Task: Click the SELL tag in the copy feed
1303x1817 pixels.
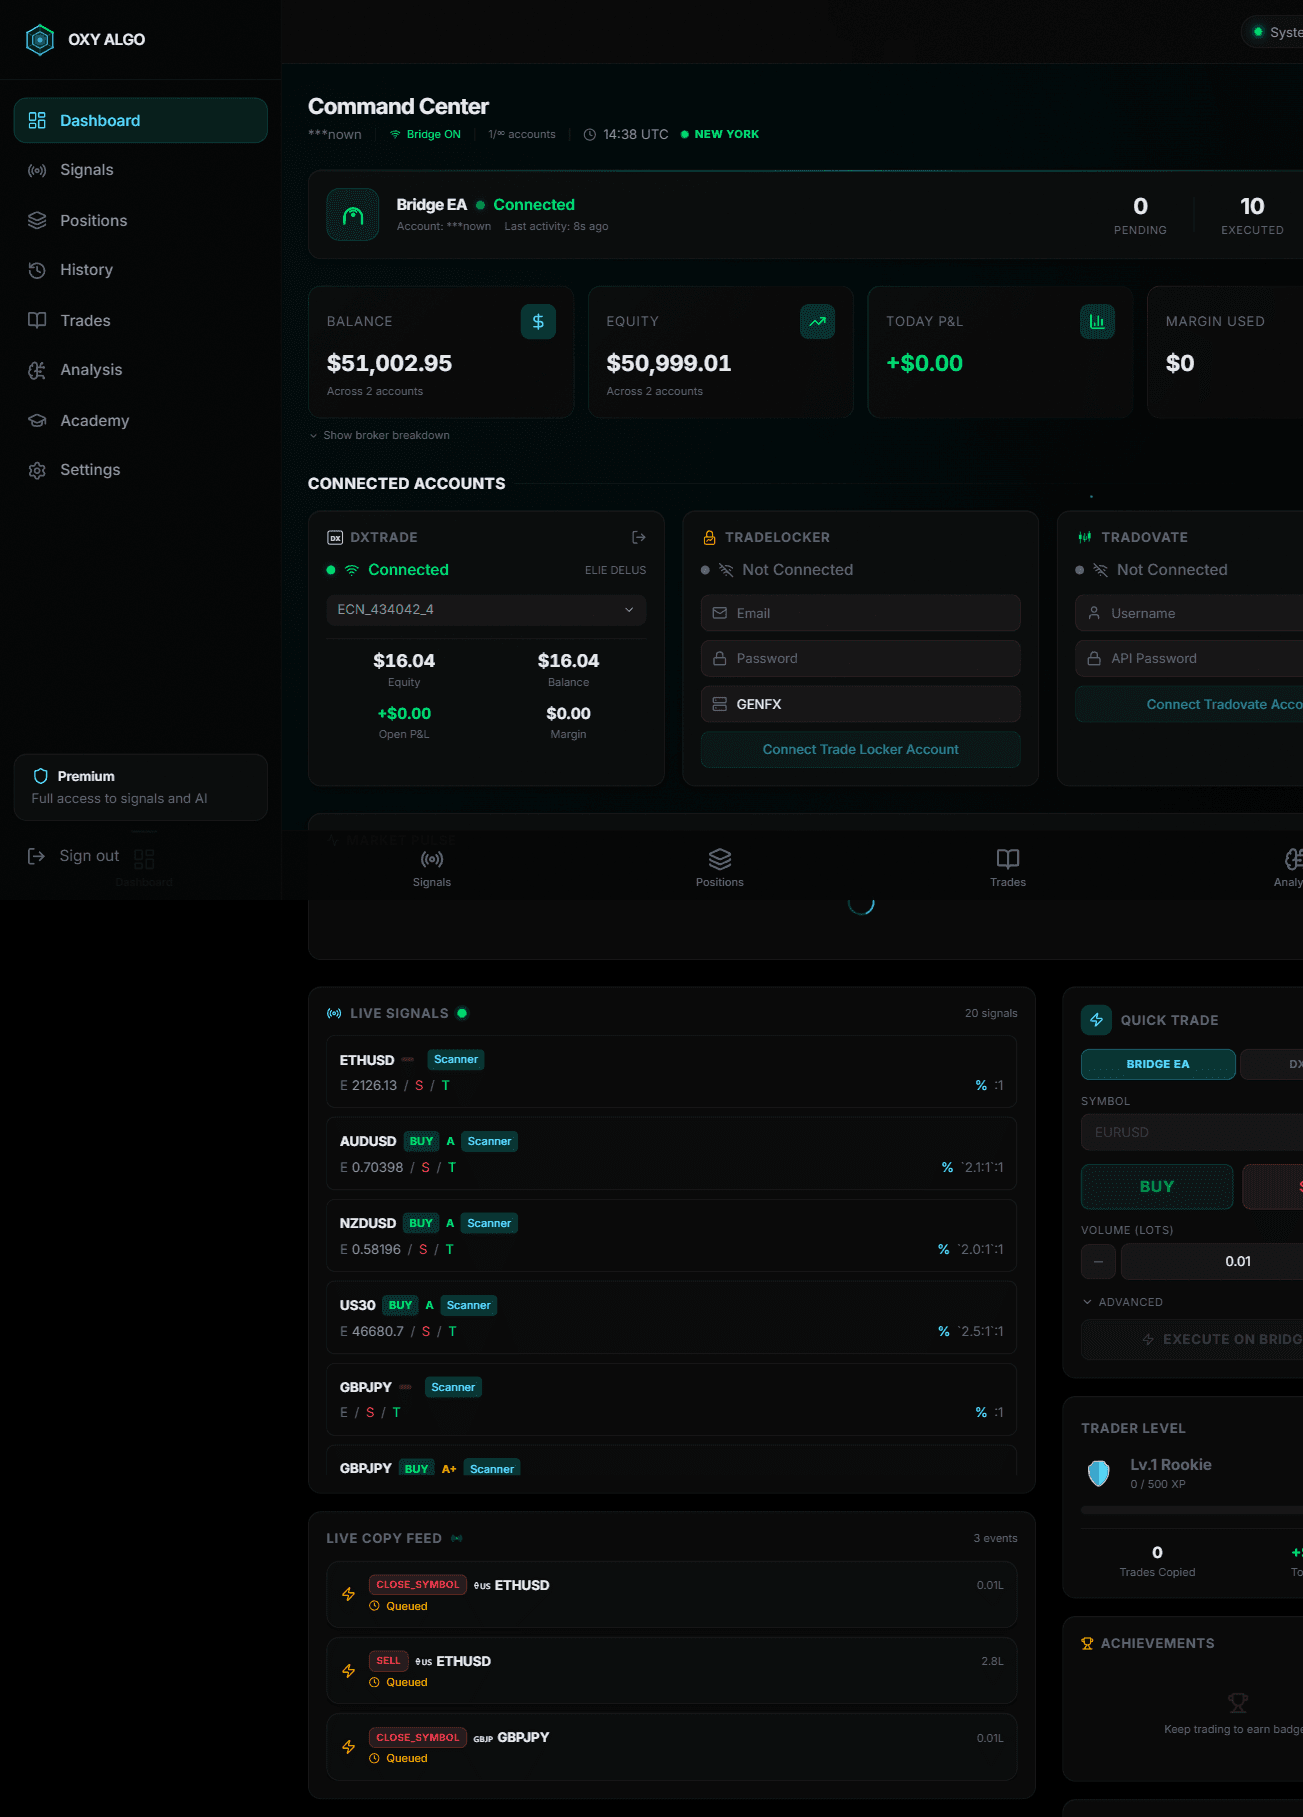Action: (x=388, y=1661)
